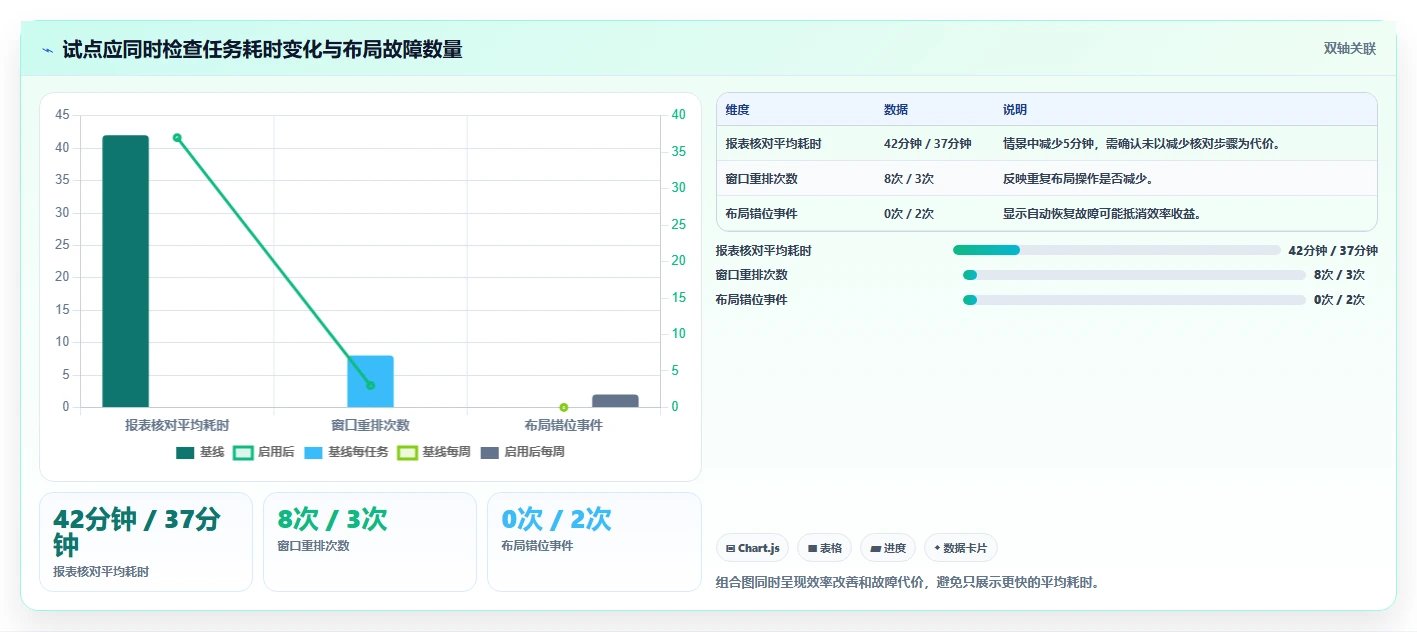Click the dark green 报表核对平均耗时 bar

125,271
